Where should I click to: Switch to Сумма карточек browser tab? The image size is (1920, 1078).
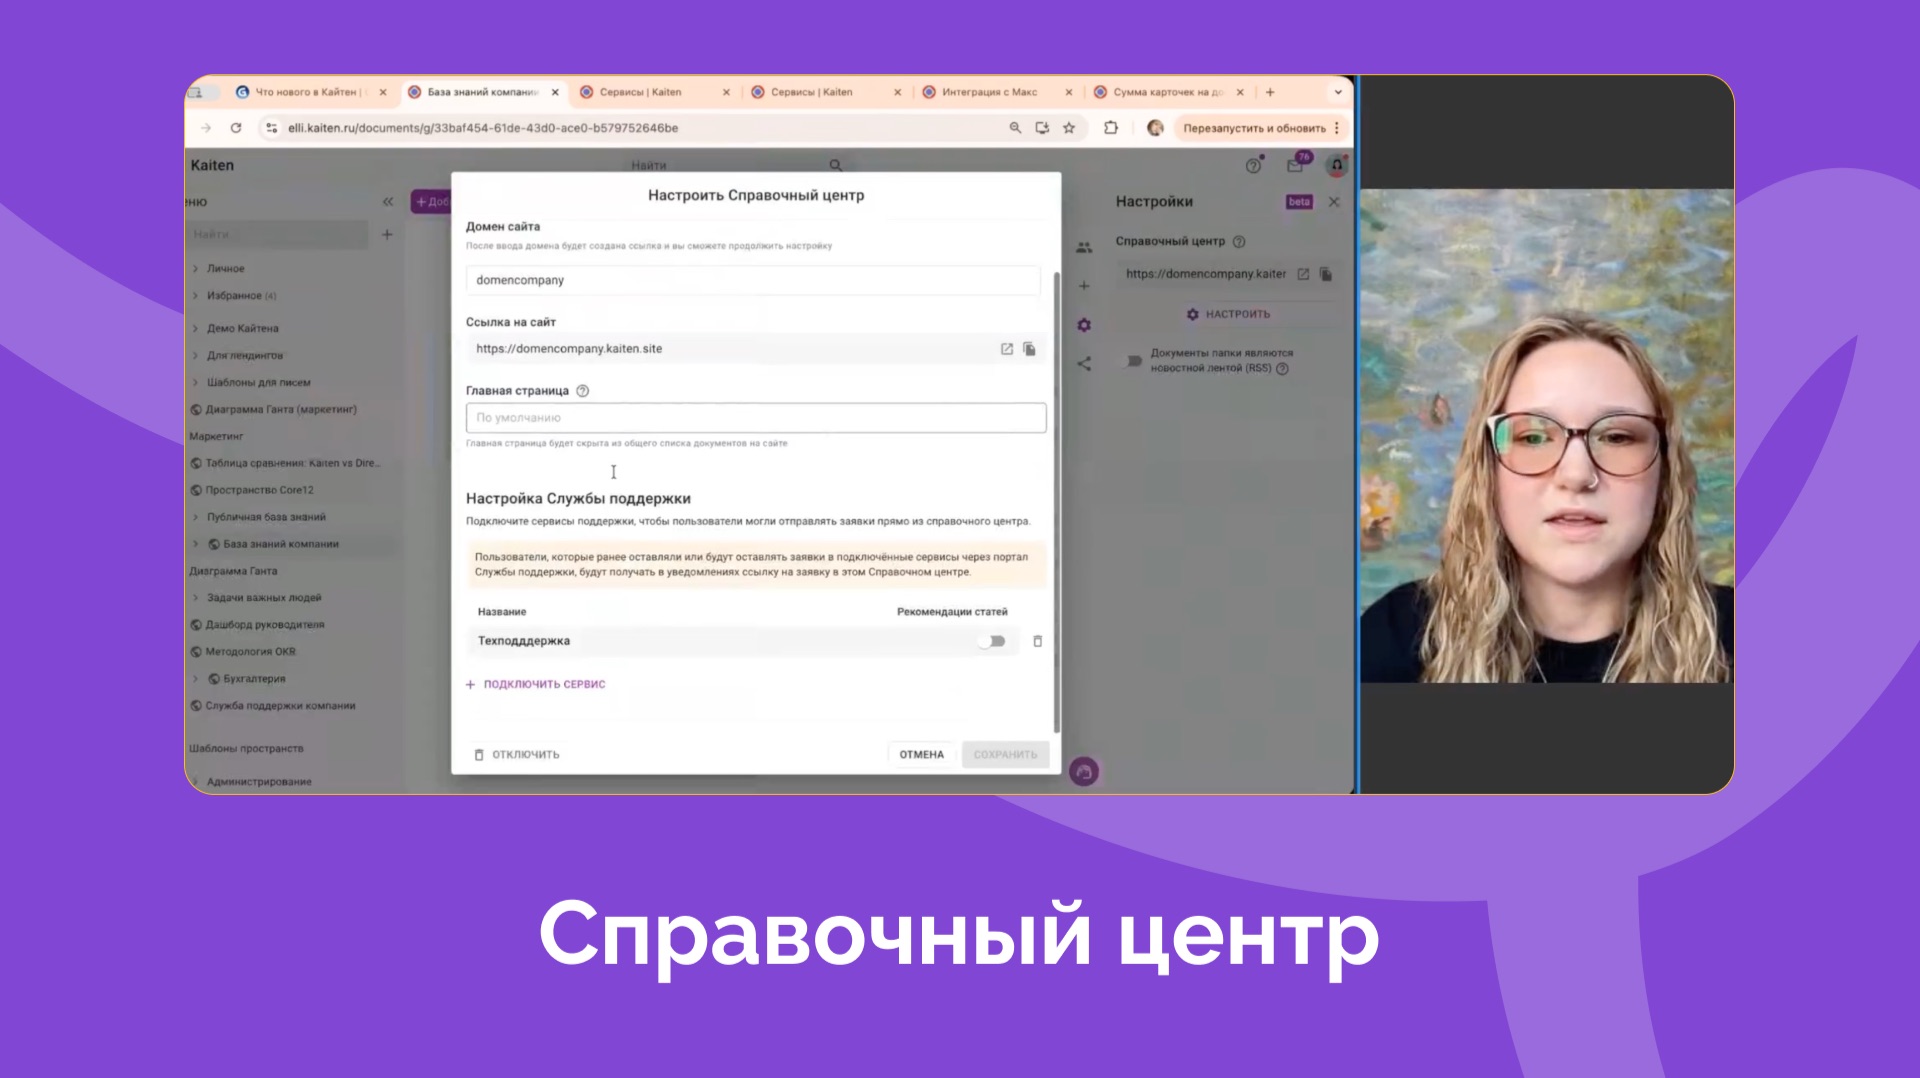click(1167, 92)
